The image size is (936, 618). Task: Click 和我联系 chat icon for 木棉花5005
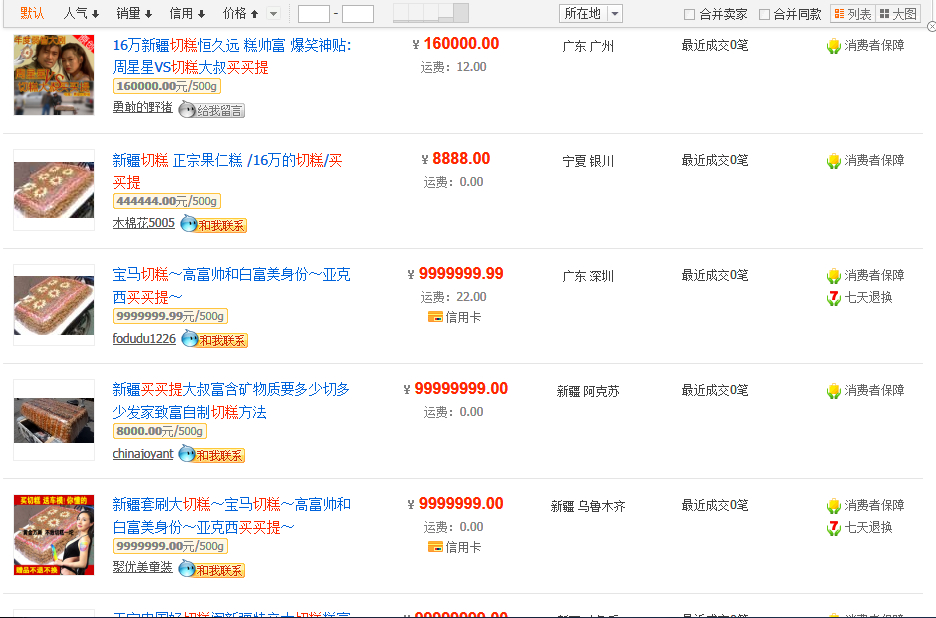(x=214, y=225)
